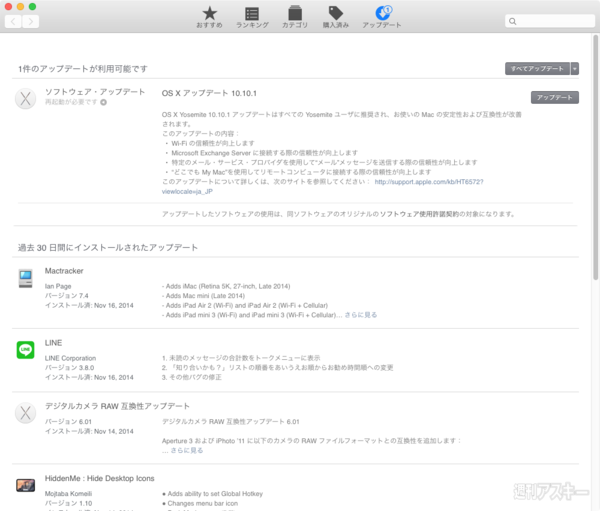Open the ソフトウェア使用許諾契約 link

tap(419, 214)
